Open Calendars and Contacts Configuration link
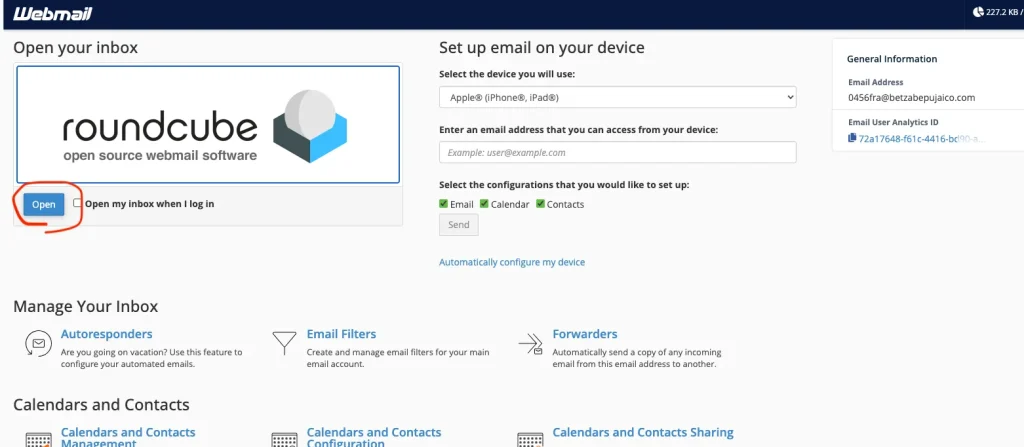1024x447 pixels. [374, 437]
